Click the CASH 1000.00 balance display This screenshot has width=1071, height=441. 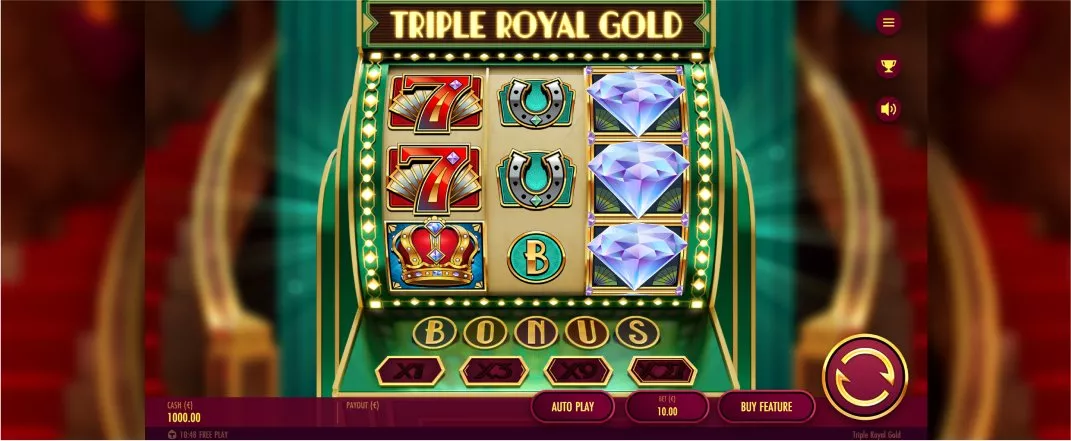pos(184,412)
